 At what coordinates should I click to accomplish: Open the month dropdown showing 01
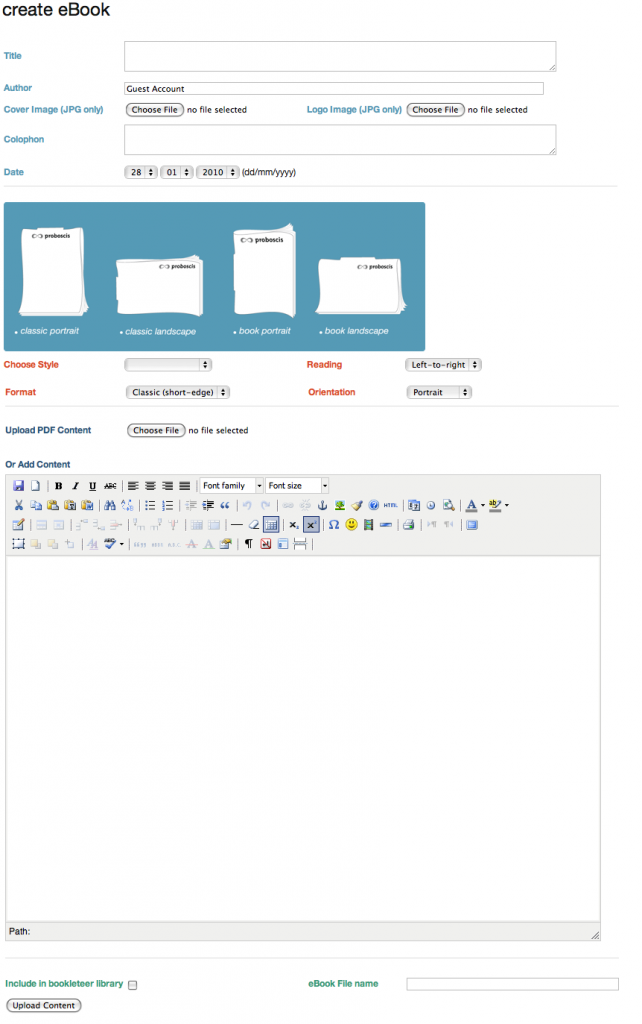coord(176,172)
